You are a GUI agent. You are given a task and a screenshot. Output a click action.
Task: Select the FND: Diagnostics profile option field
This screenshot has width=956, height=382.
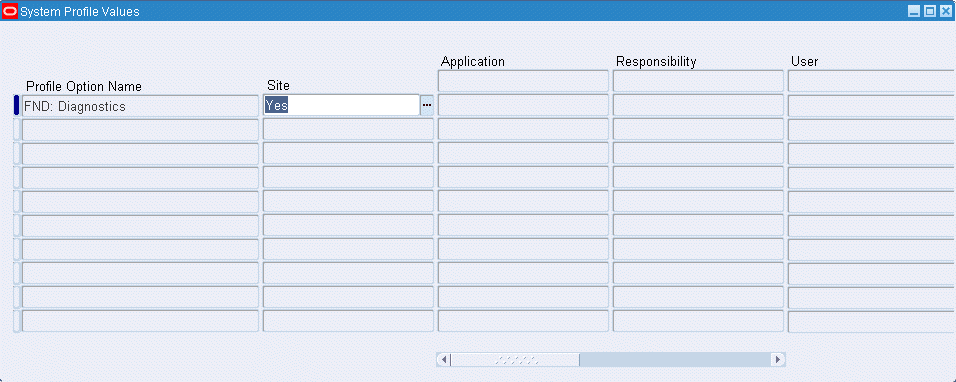click(140, 106)
